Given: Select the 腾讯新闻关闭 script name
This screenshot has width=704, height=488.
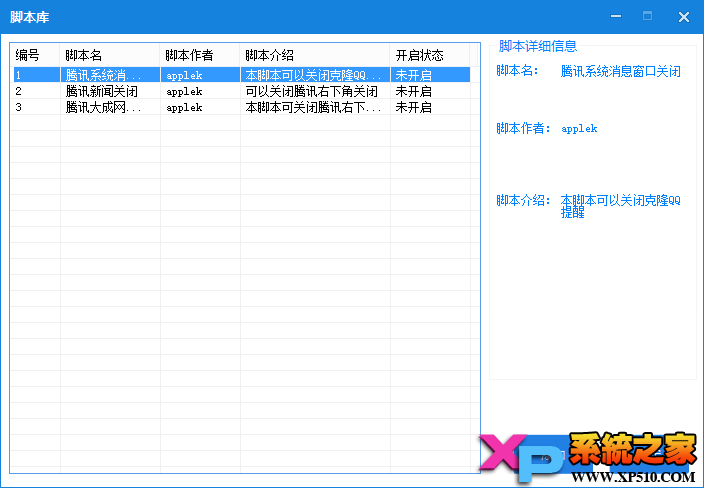Looking at the screenshot, I should click(101, 91).
